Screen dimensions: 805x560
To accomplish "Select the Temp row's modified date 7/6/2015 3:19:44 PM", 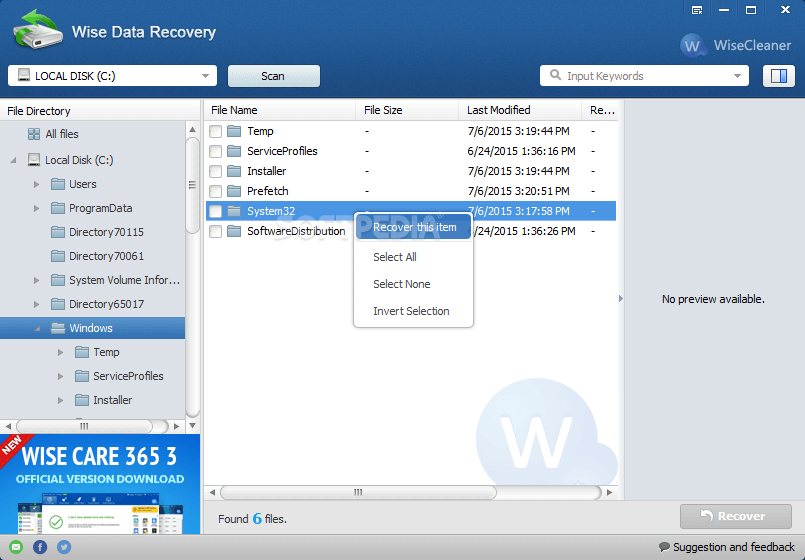I will (518, 131).
